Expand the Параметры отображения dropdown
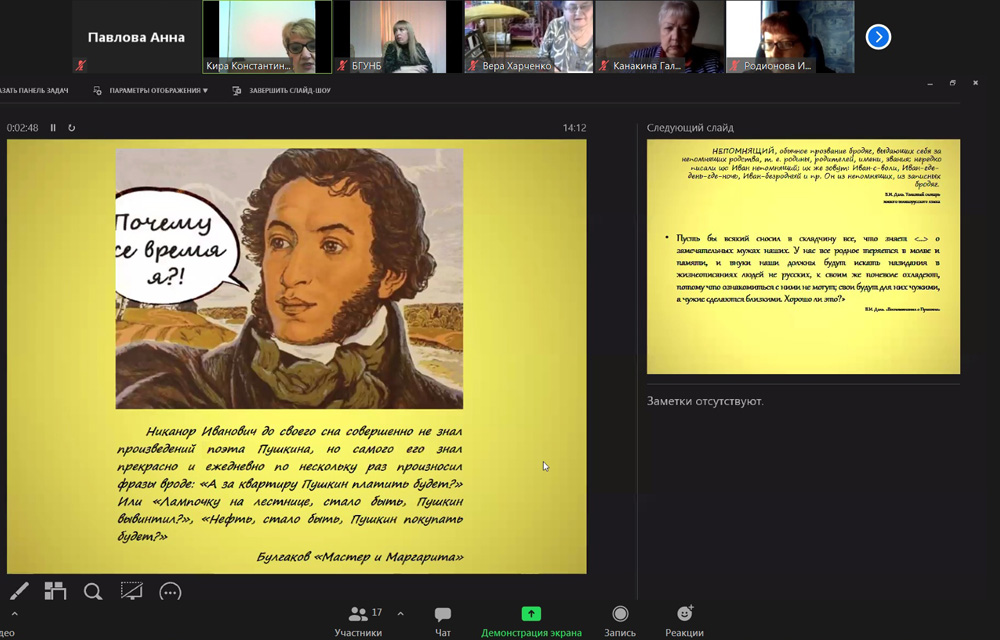Image resolution: width=1000 pixels, height=640 pixels. click(151, 91)
